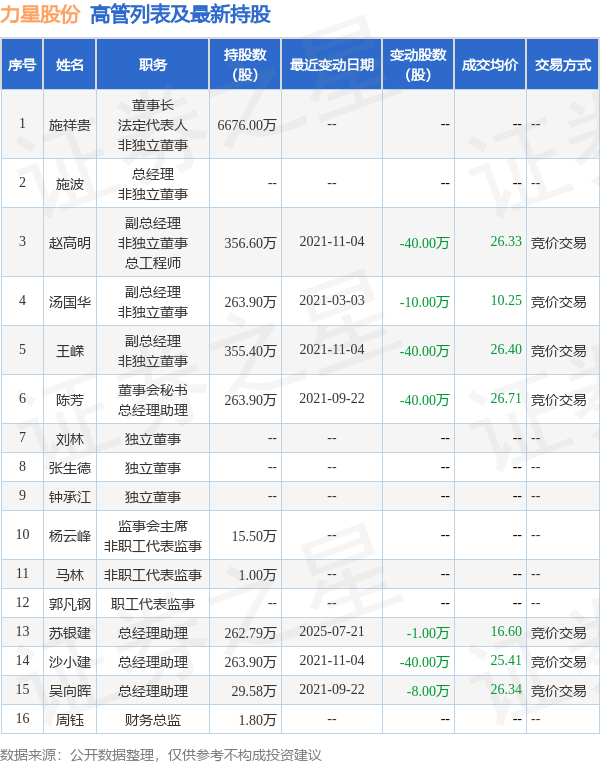Click the 财务总监 position text

tap(153, 720)
